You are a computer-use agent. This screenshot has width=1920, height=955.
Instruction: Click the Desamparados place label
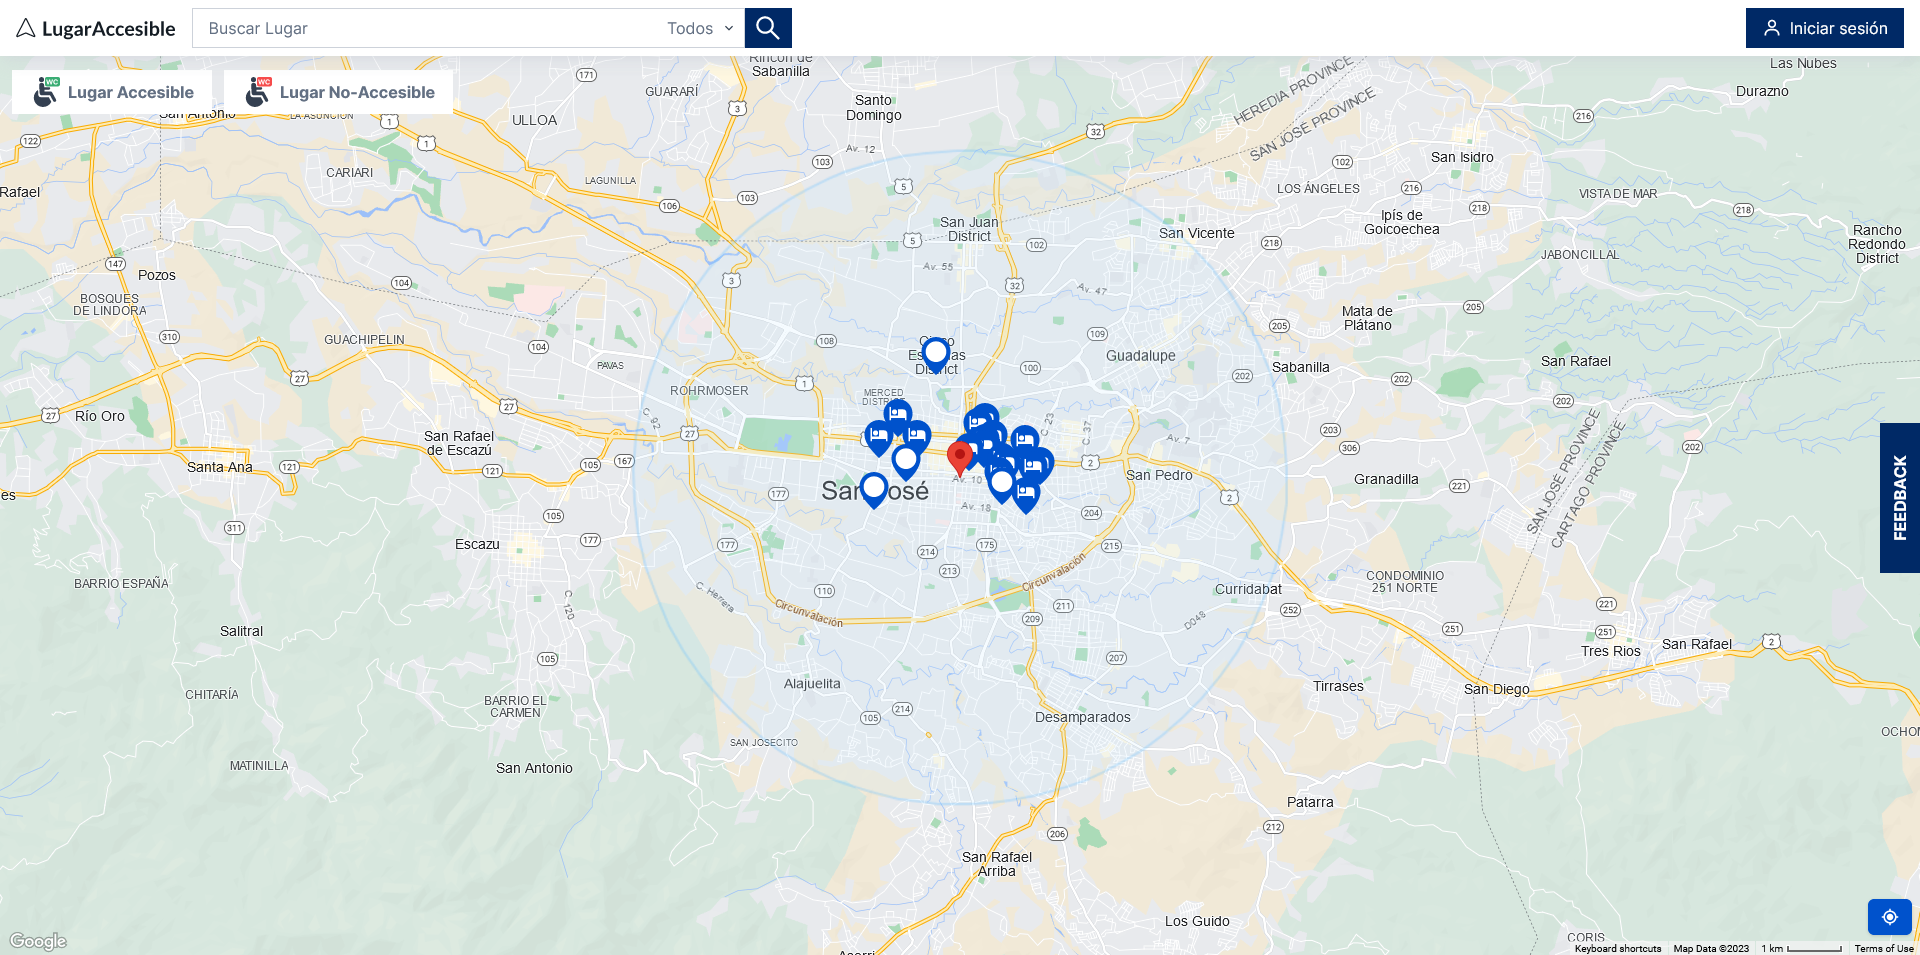(1083, 717)
